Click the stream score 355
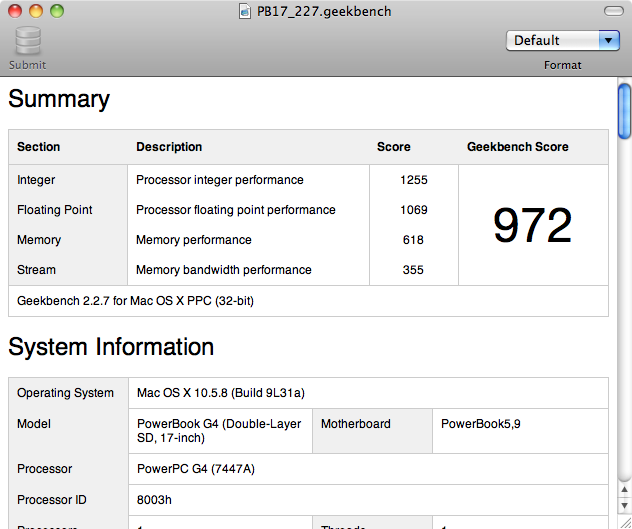The height and width of the screenshot is (529, 632). [x=413, y=270]
